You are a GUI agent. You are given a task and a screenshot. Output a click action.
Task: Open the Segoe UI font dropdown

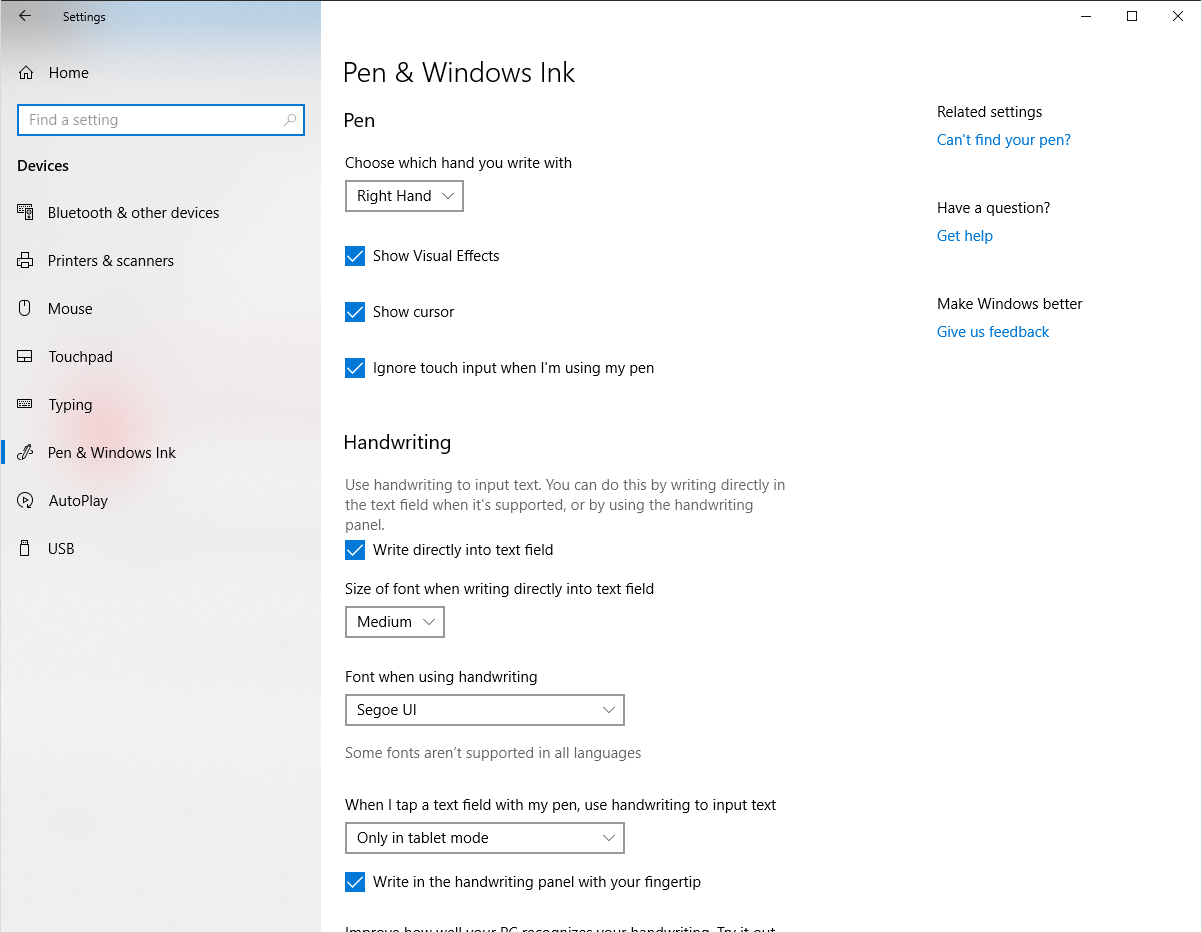point(485,710)
